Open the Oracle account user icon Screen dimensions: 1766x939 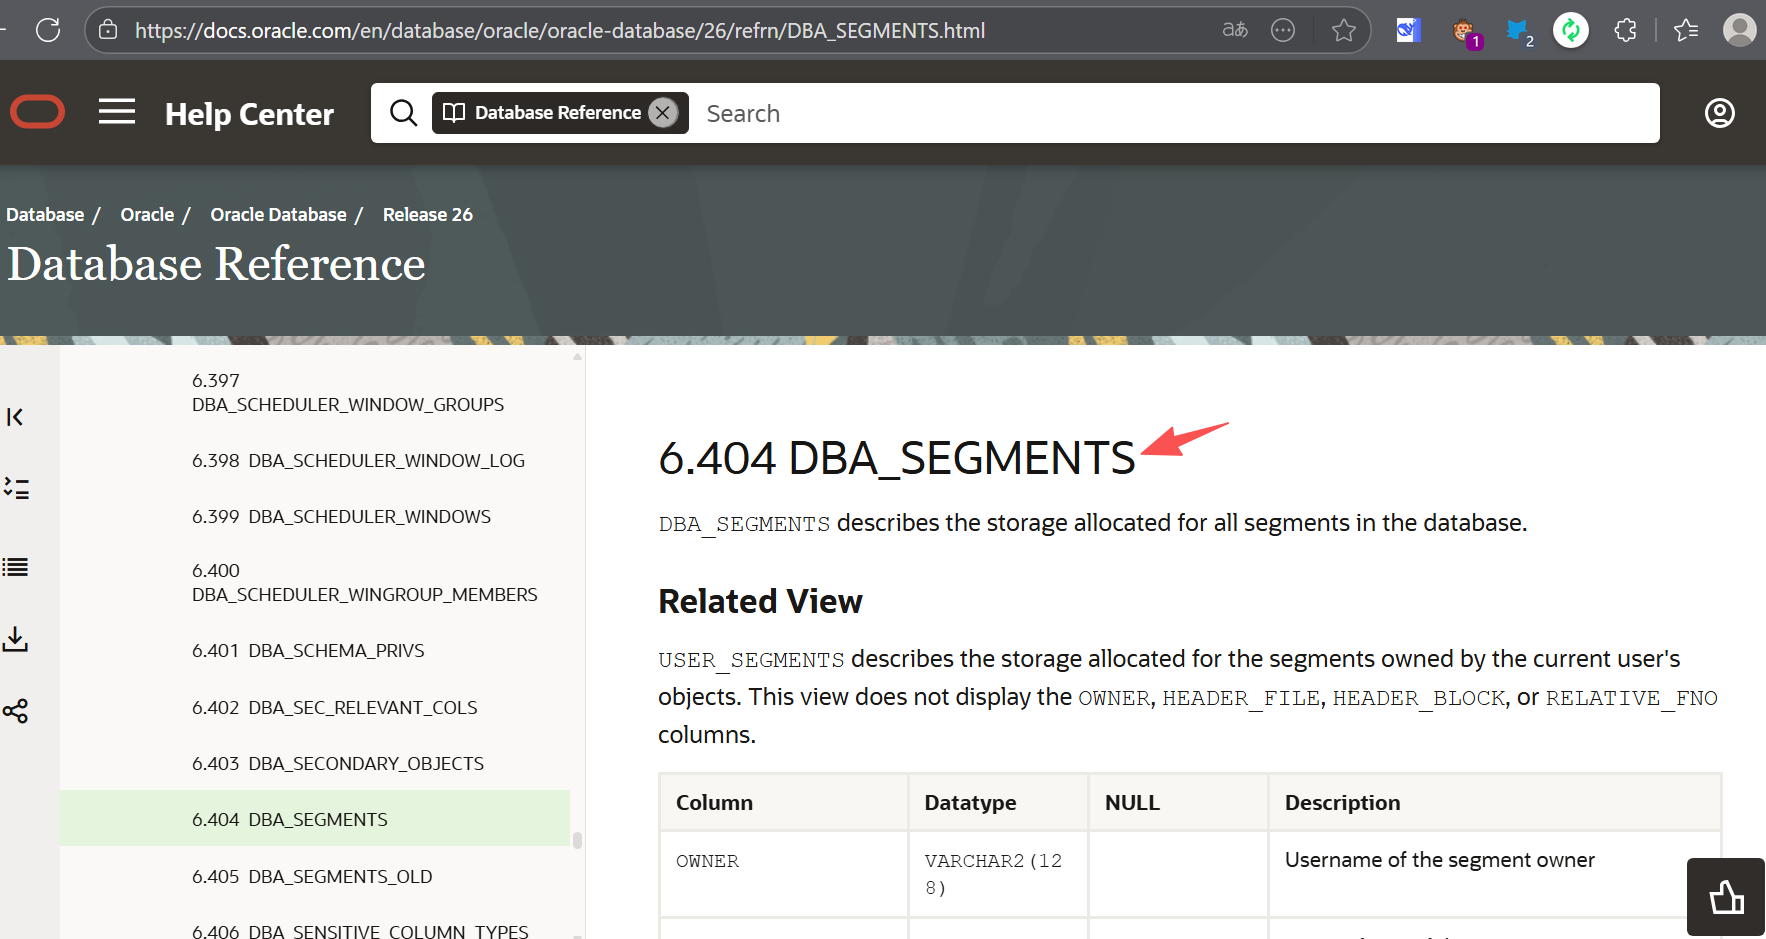[x=1720, y=113]
